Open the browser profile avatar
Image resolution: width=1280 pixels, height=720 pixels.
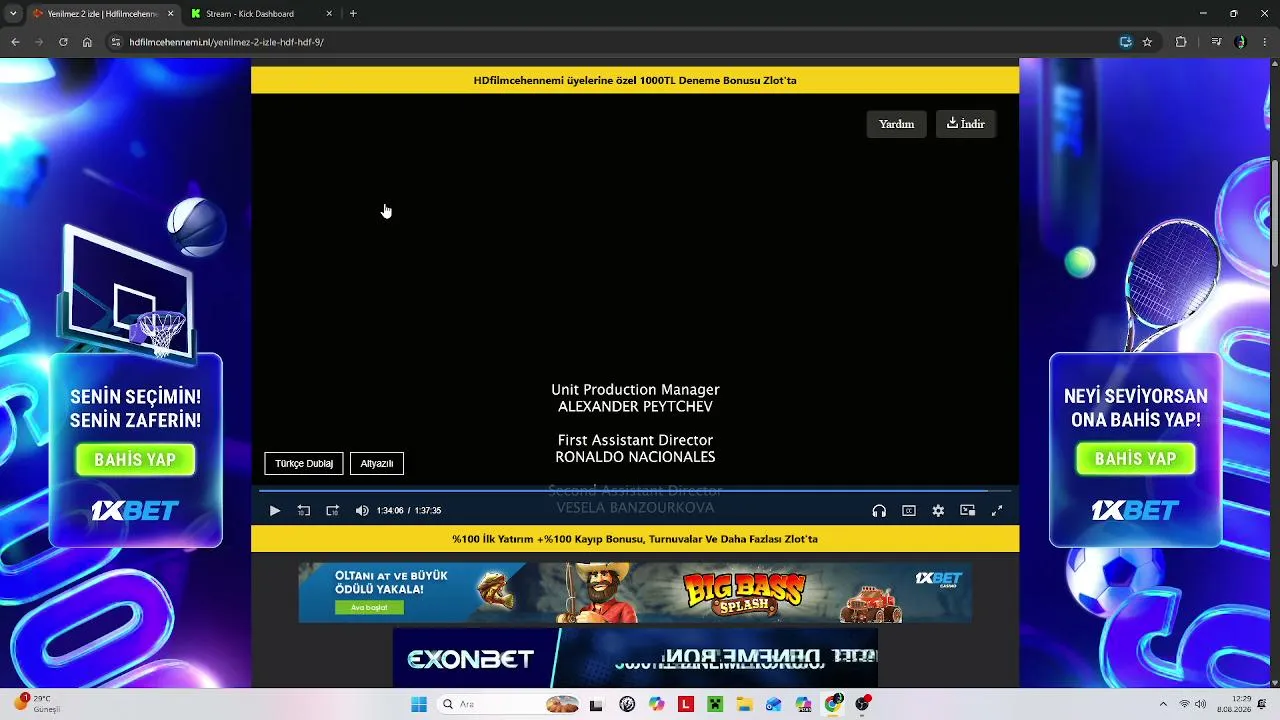[1240, 42]
